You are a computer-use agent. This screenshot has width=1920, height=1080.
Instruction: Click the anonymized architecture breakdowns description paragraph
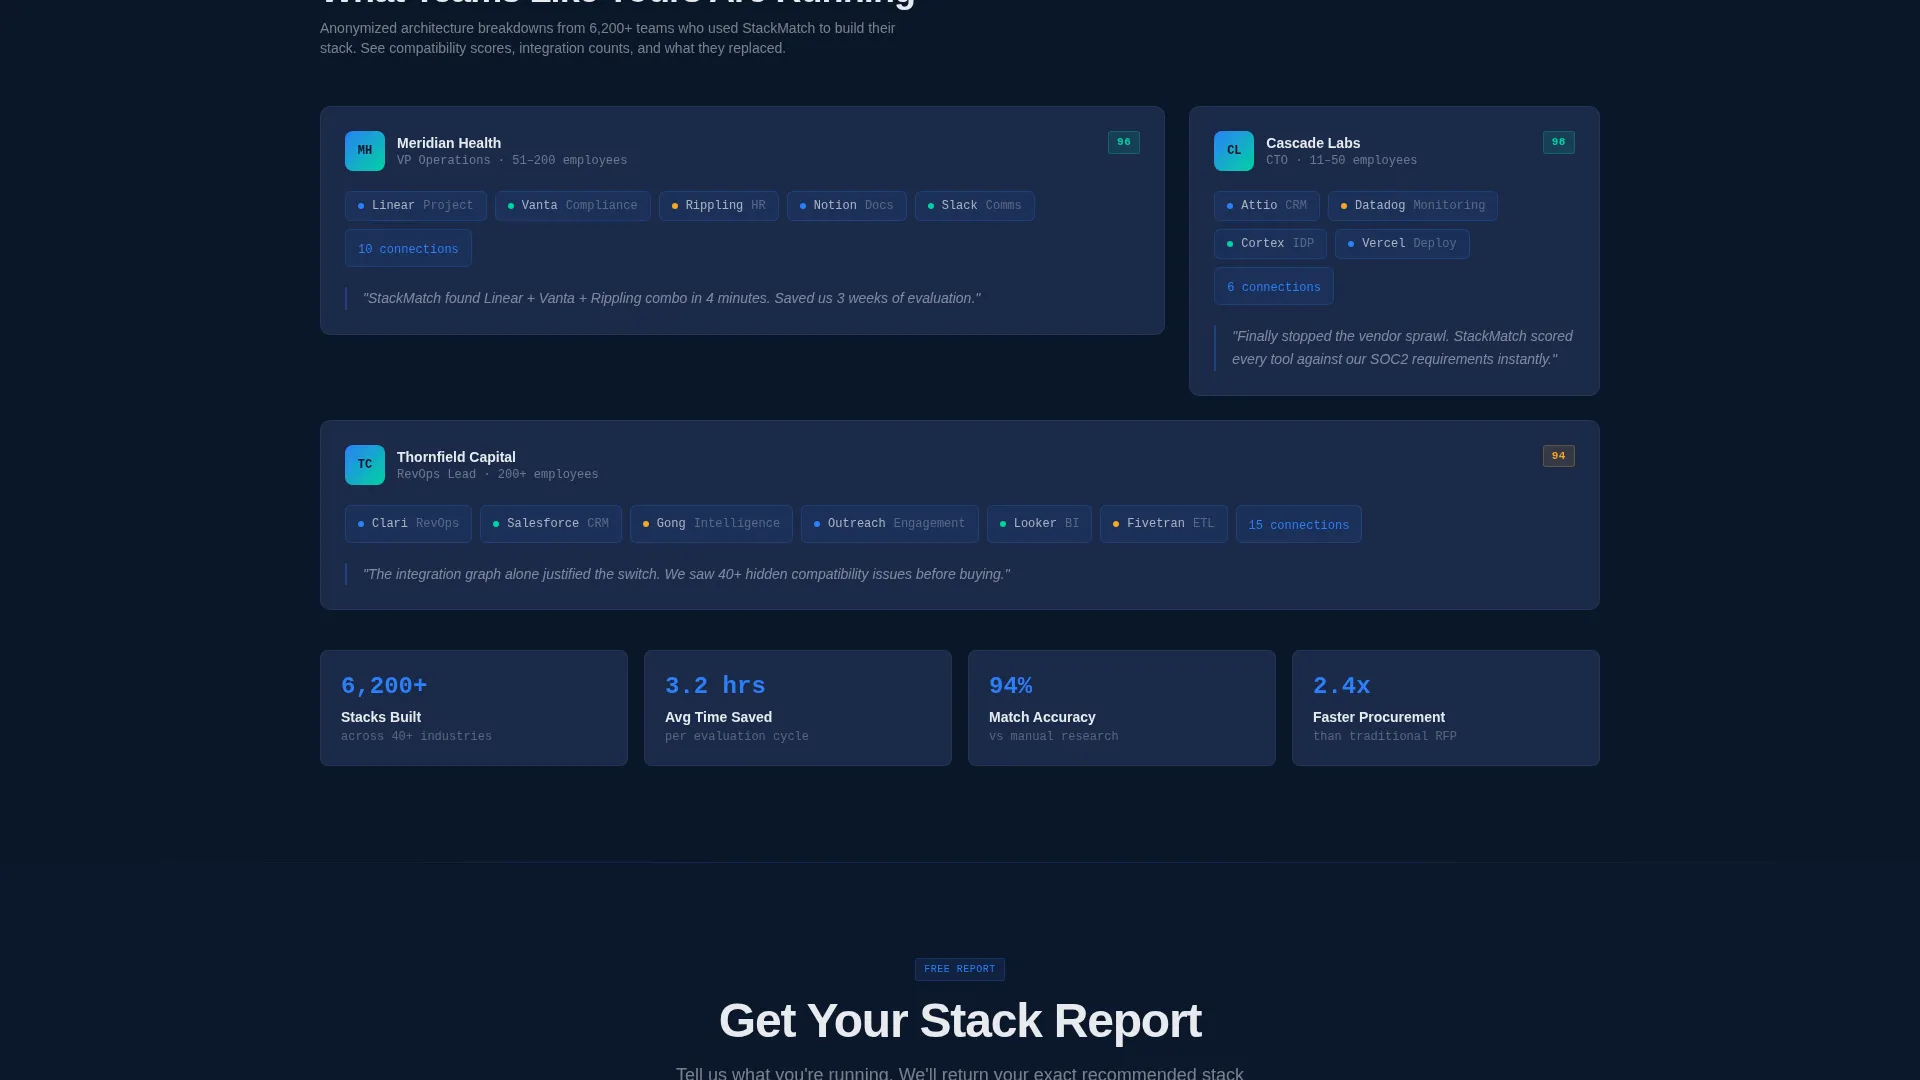pos(608,38)
